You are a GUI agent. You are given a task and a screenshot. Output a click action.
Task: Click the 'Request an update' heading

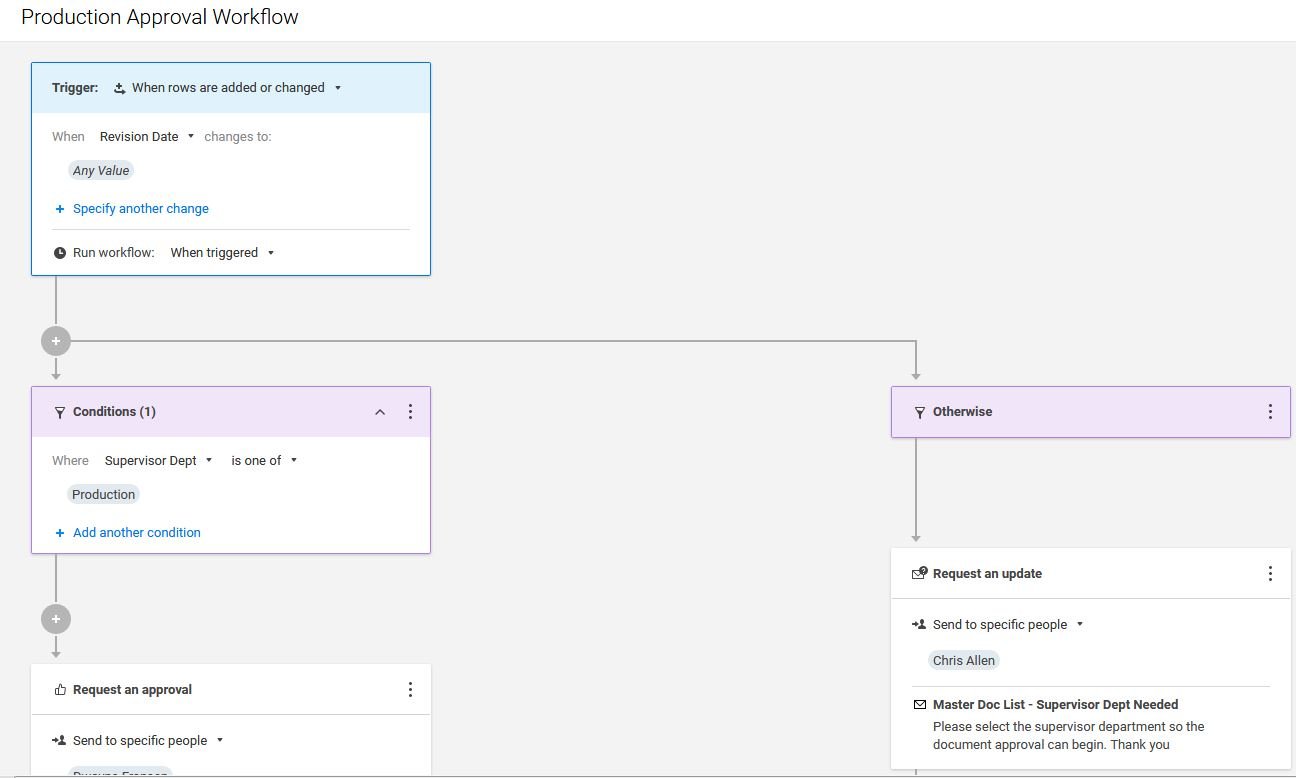click(987, 574)
